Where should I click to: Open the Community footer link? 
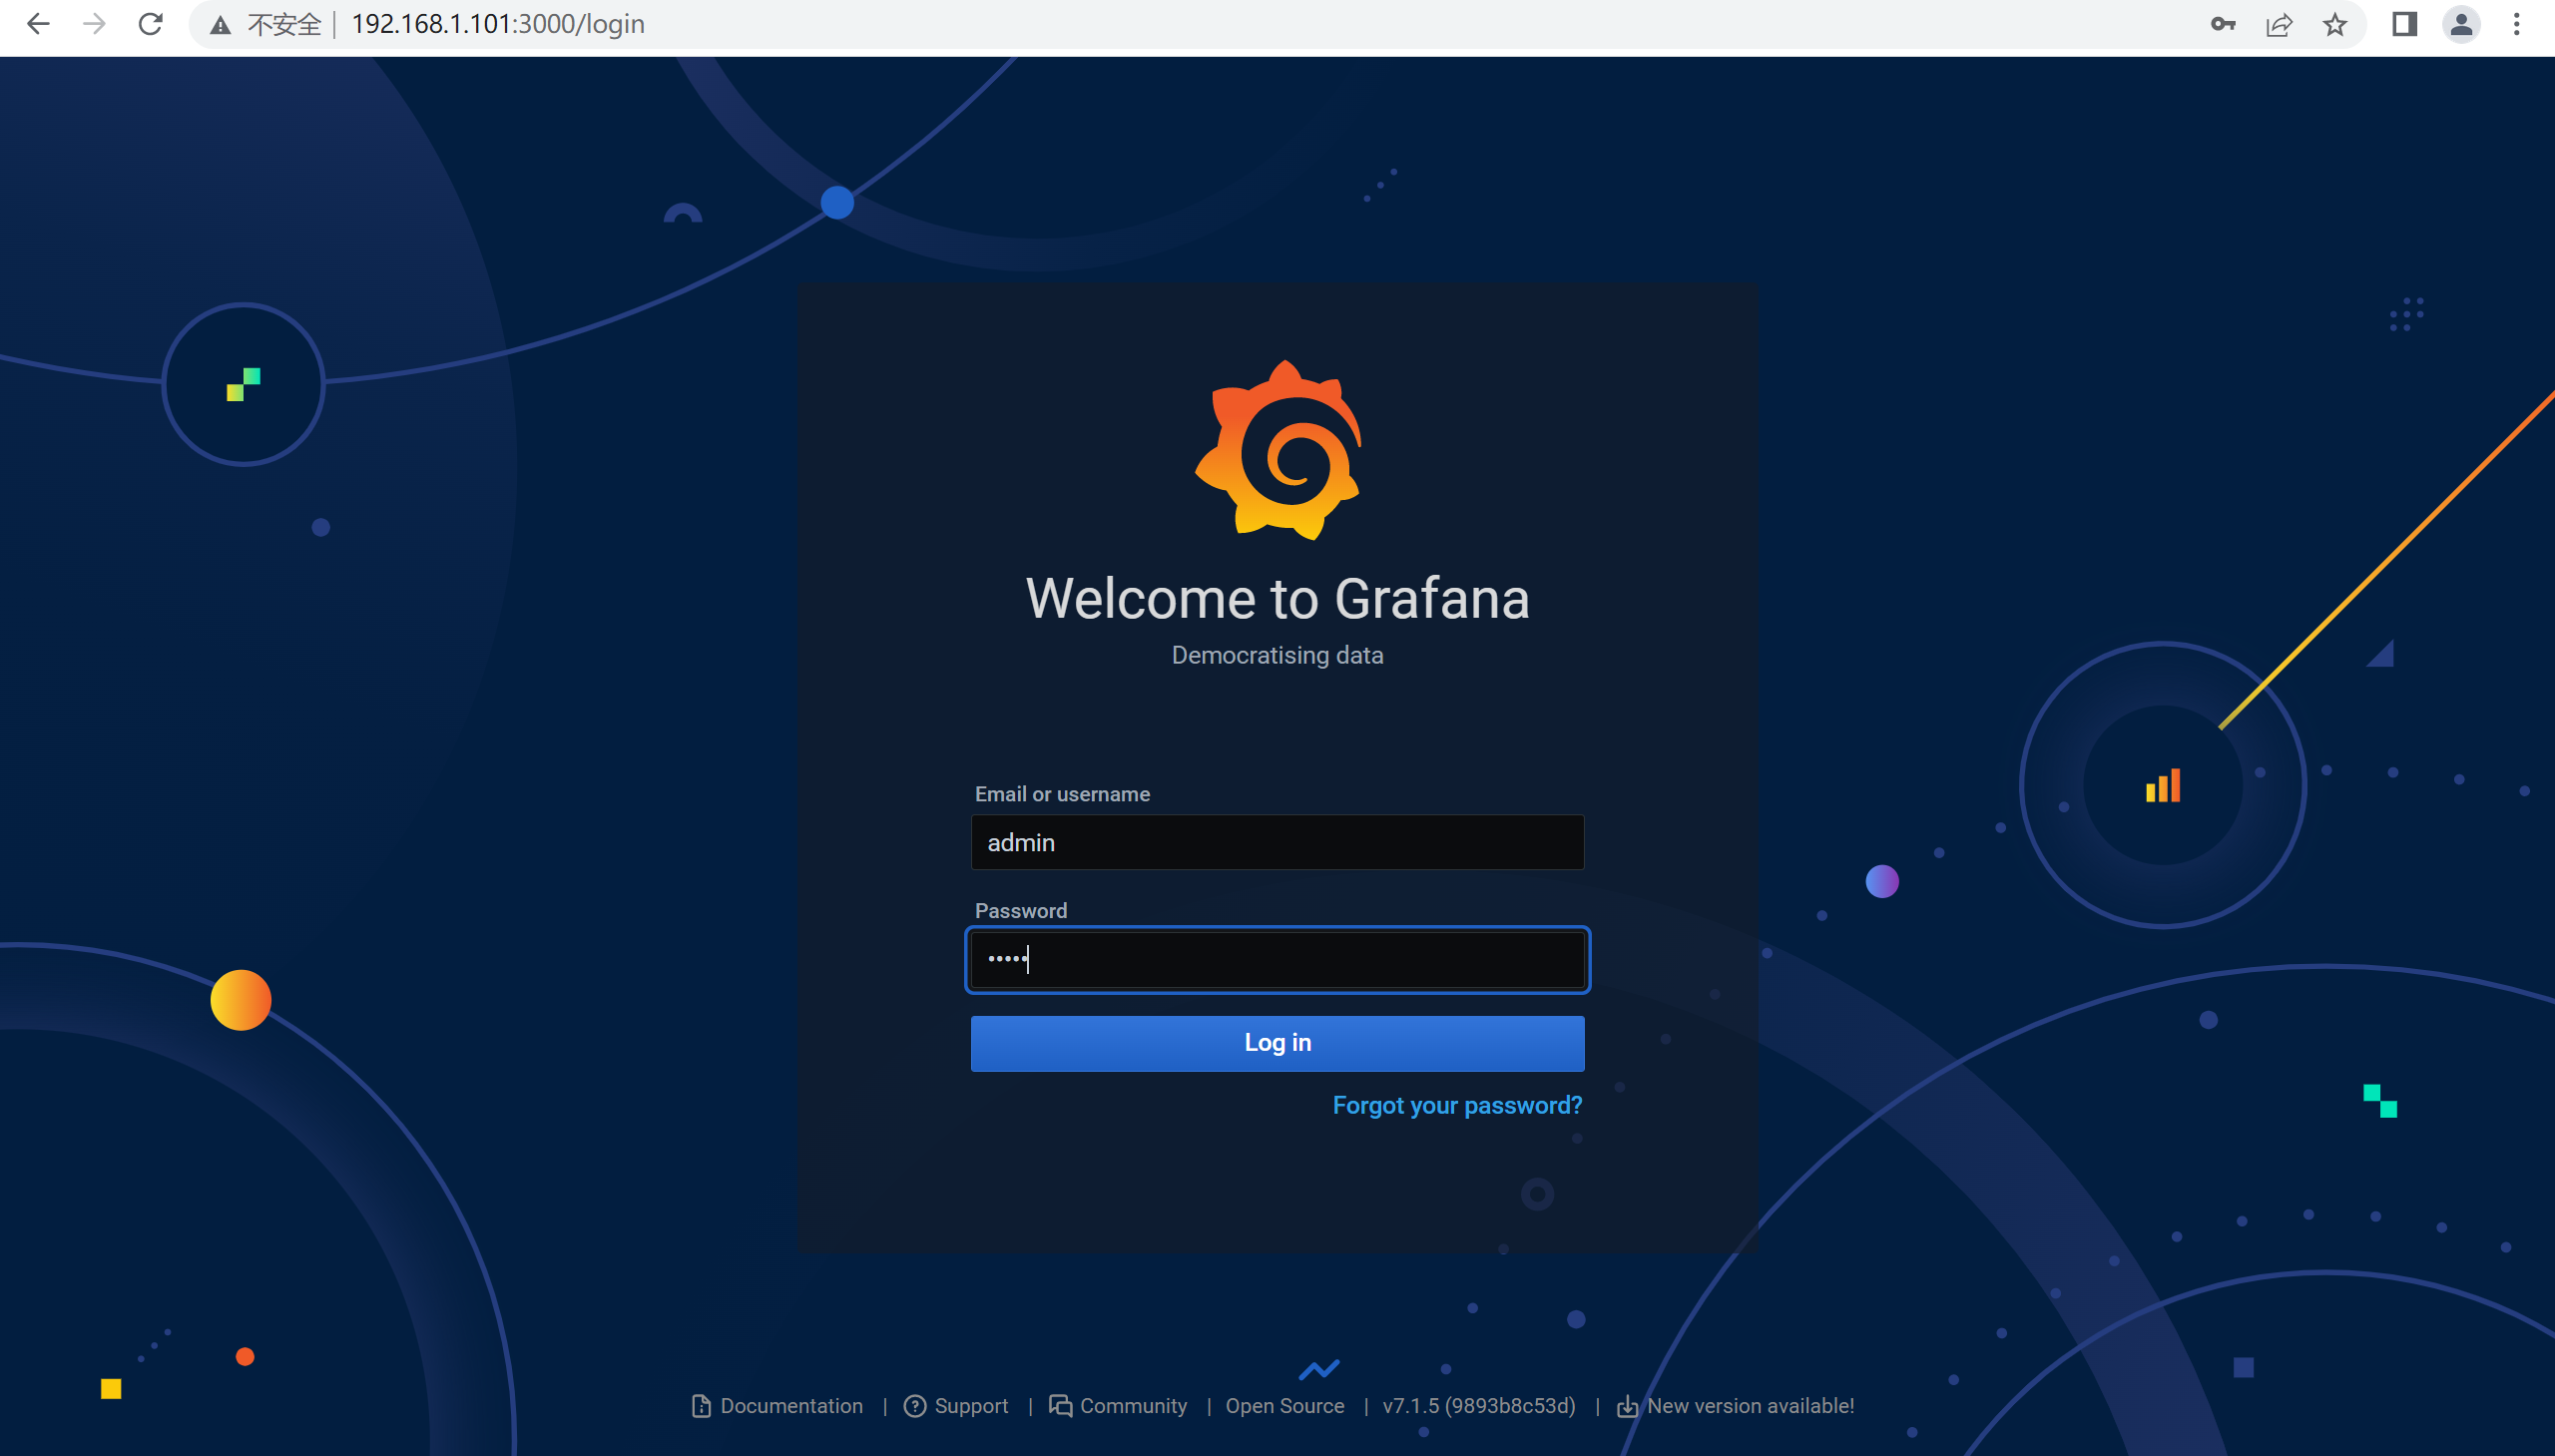coord(1118,1406)
